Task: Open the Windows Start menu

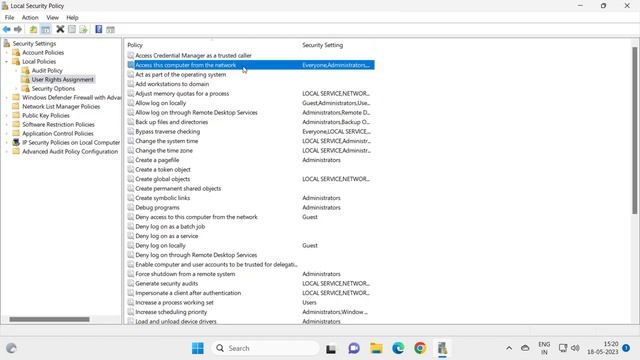Action: pos(198,348)
